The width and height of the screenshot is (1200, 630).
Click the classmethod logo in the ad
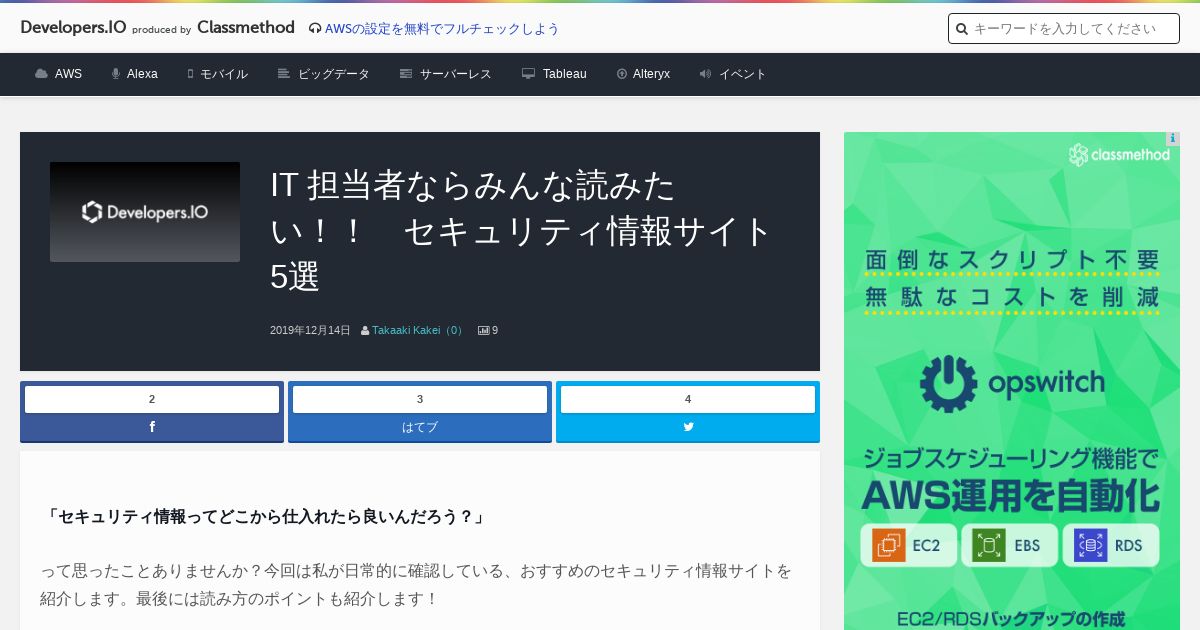[1119, 155]
